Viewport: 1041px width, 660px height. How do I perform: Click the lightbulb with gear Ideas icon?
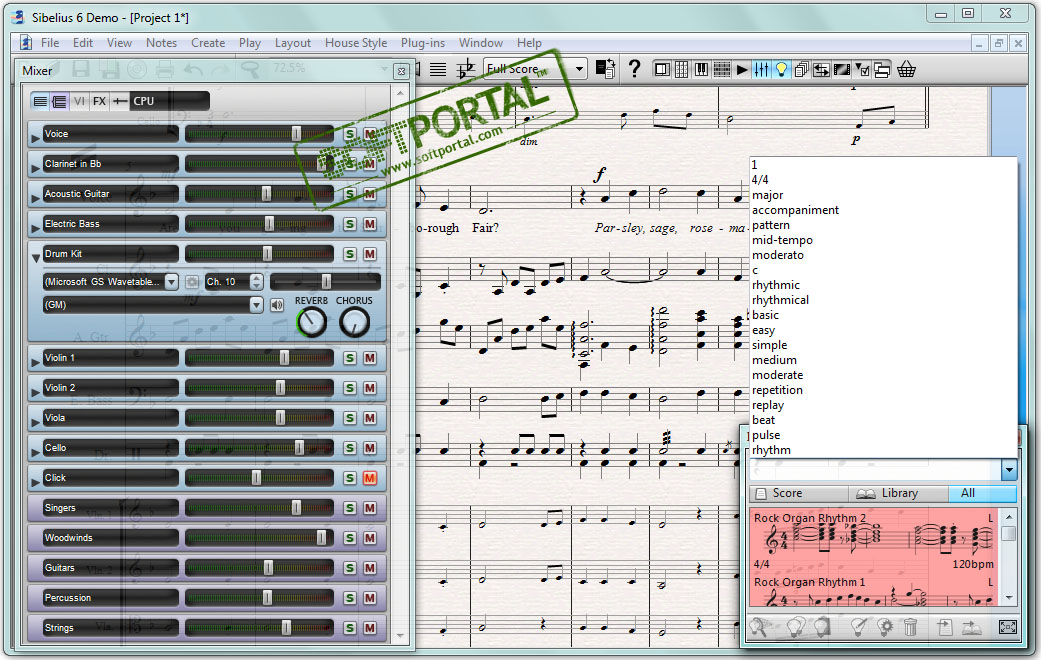point(884,626)
